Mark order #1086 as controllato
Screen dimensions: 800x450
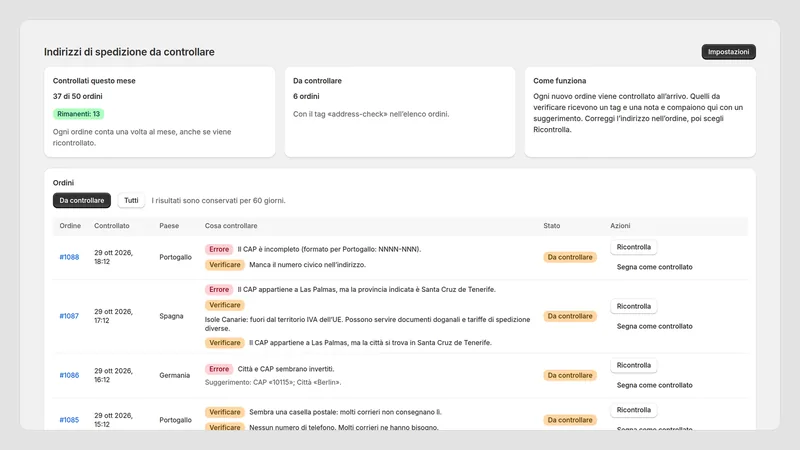(655, 385)
